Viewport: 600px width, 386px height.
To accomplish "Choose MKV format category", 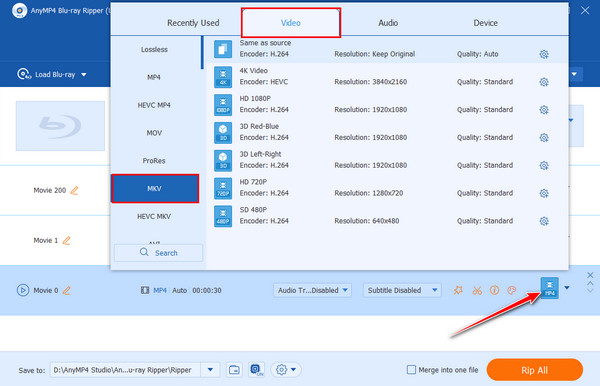I will (x=155, y=189).
